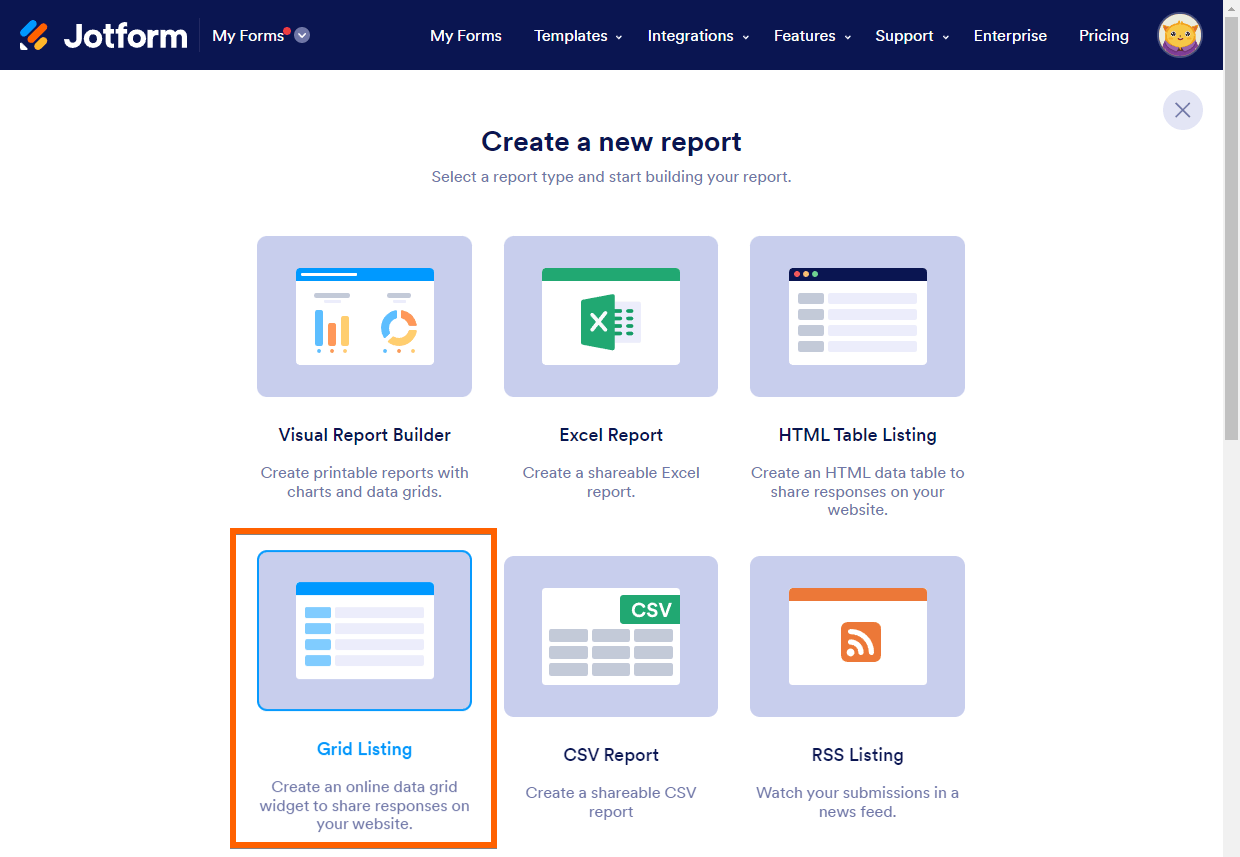1240x857 pixels.
Task: Open the My Forms menu item
Action: click(x=466, y=35)
